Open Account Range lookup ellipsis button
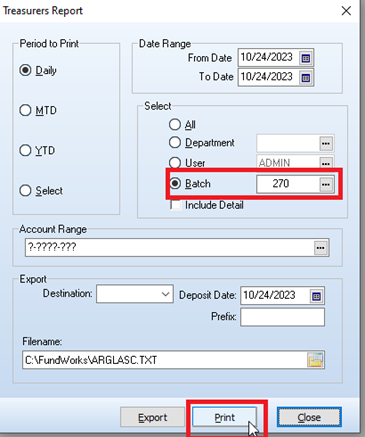The height and width of the screenshot is (437, 365). (320, 248)
